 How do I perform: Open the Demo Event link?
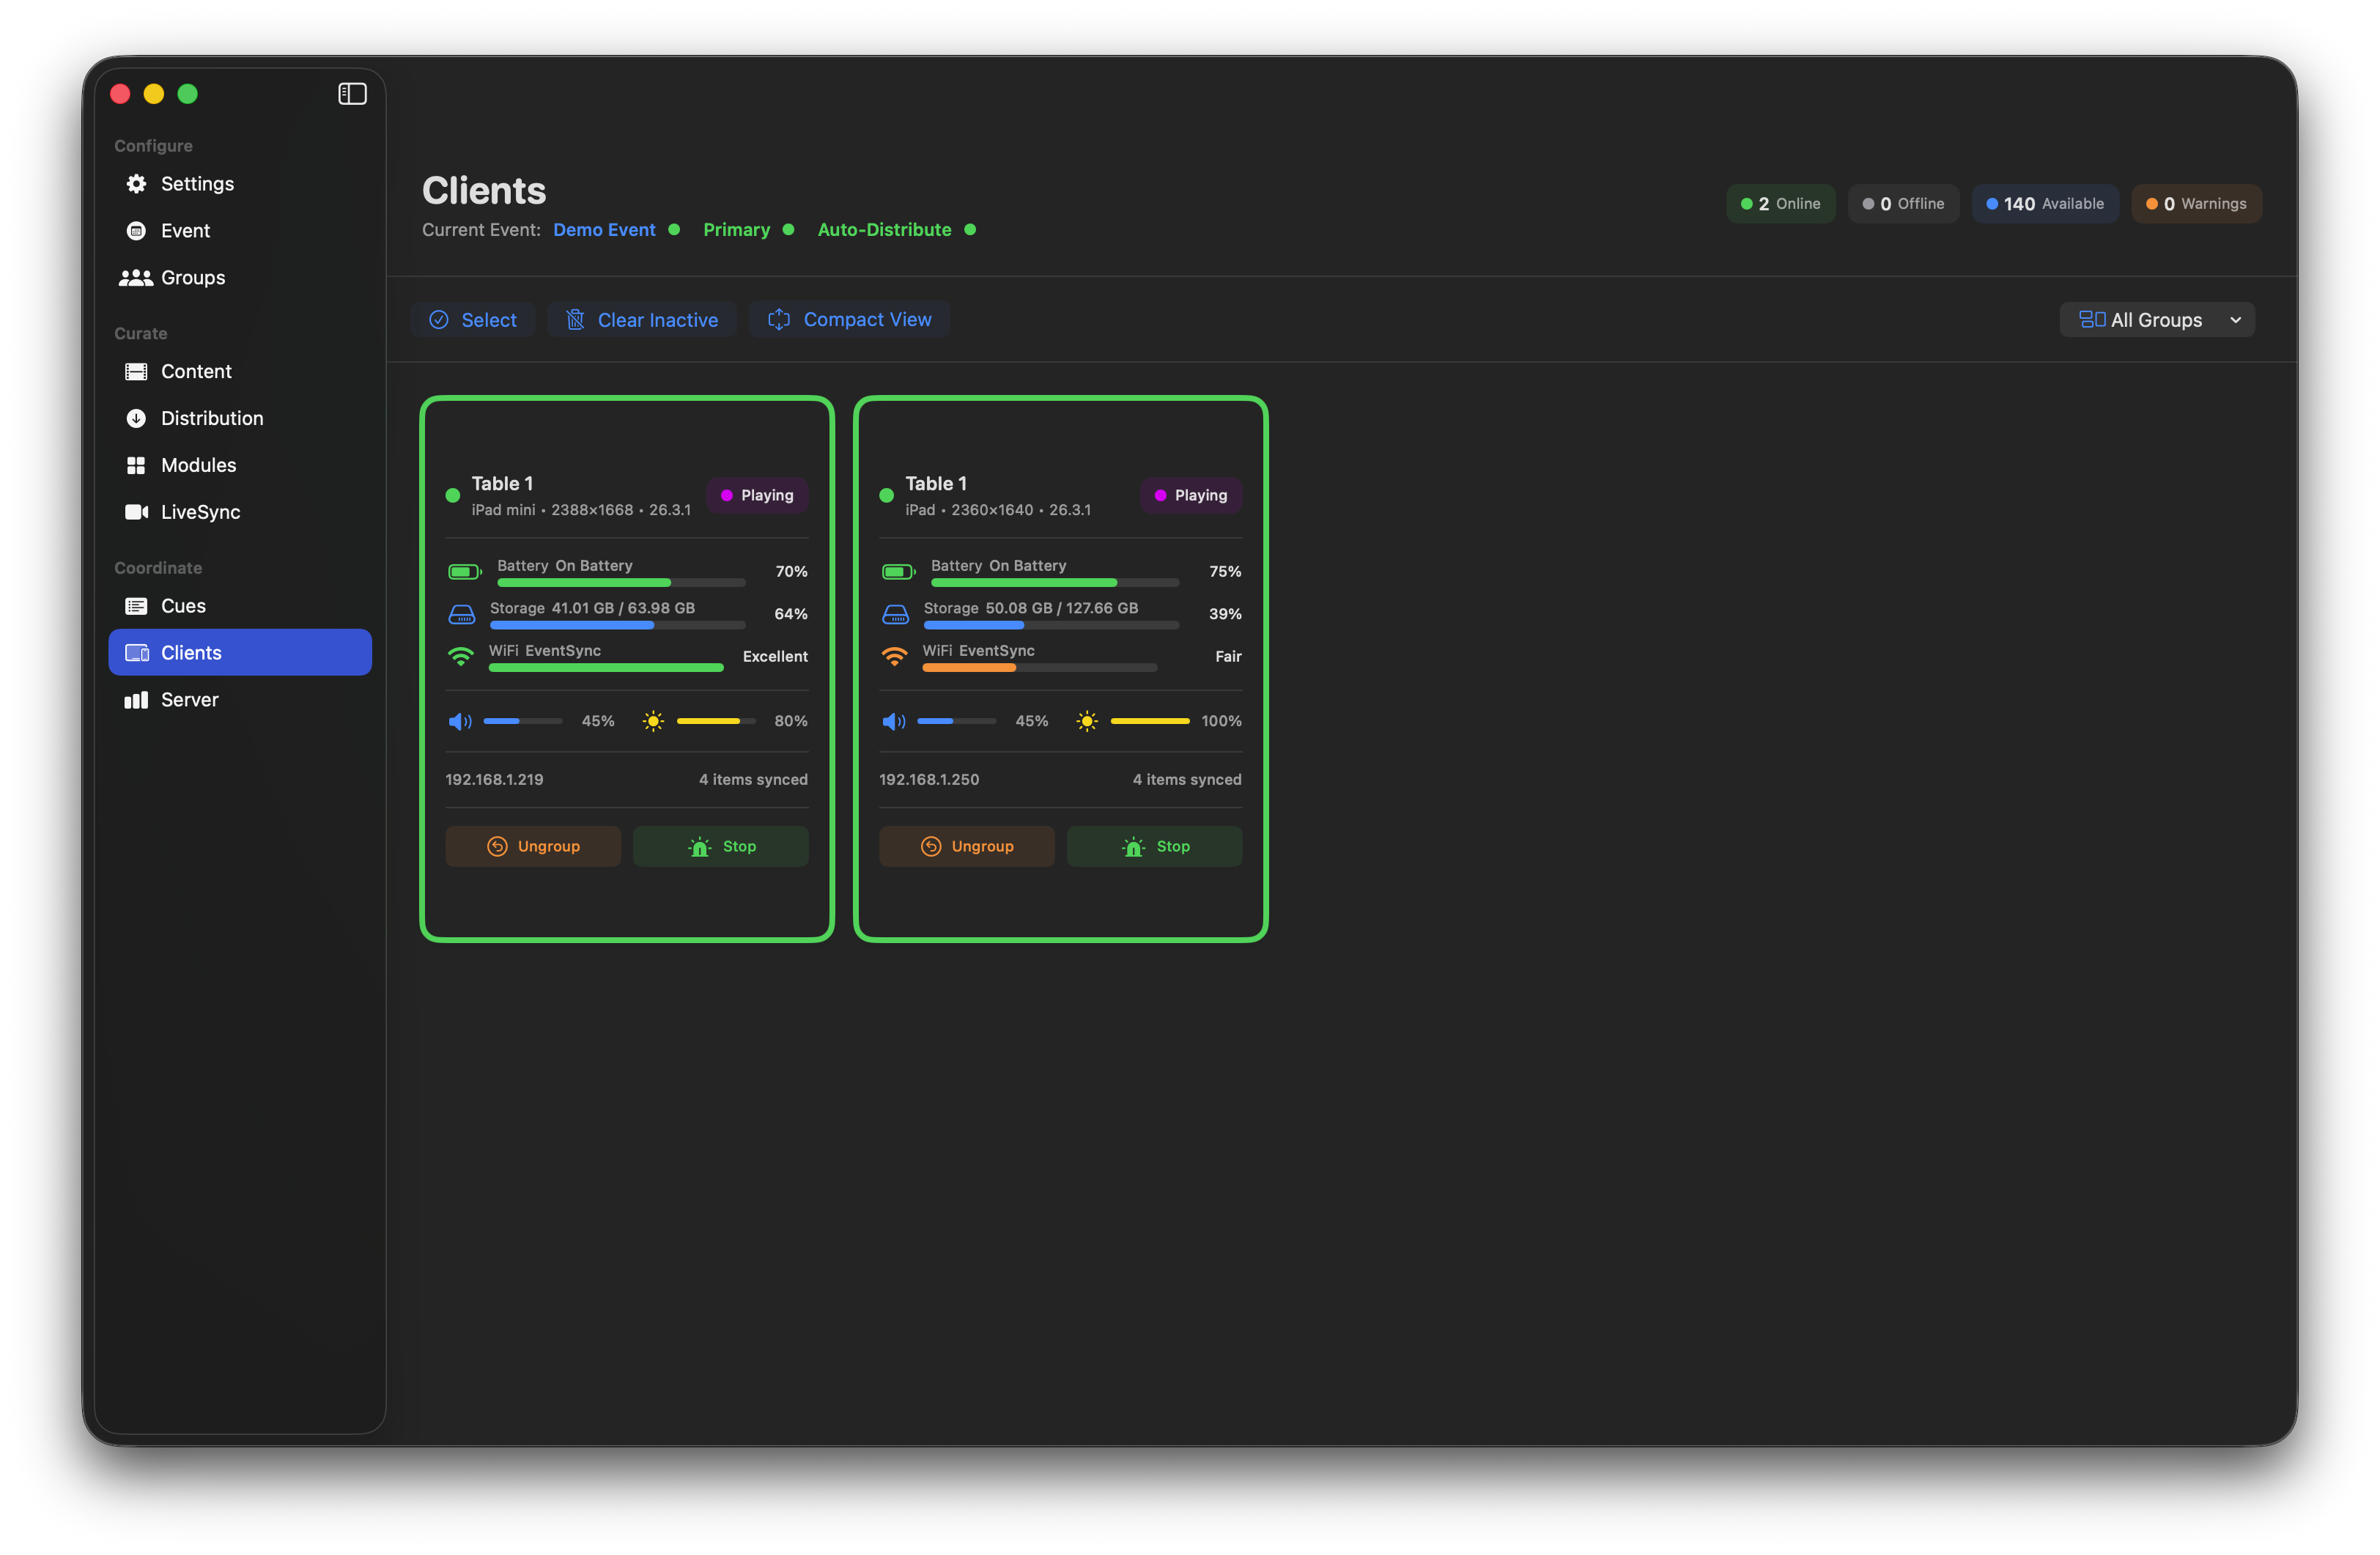604,230
